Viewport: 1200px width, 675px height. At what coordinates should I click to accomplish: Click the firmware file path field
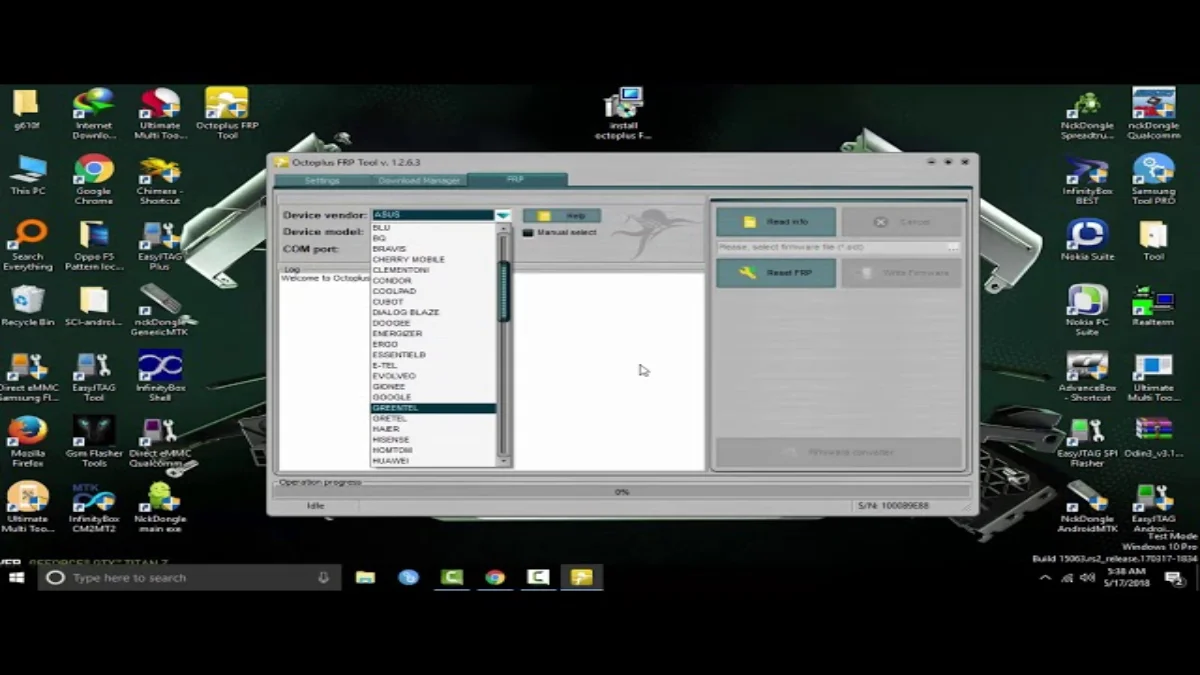(831, 247)
